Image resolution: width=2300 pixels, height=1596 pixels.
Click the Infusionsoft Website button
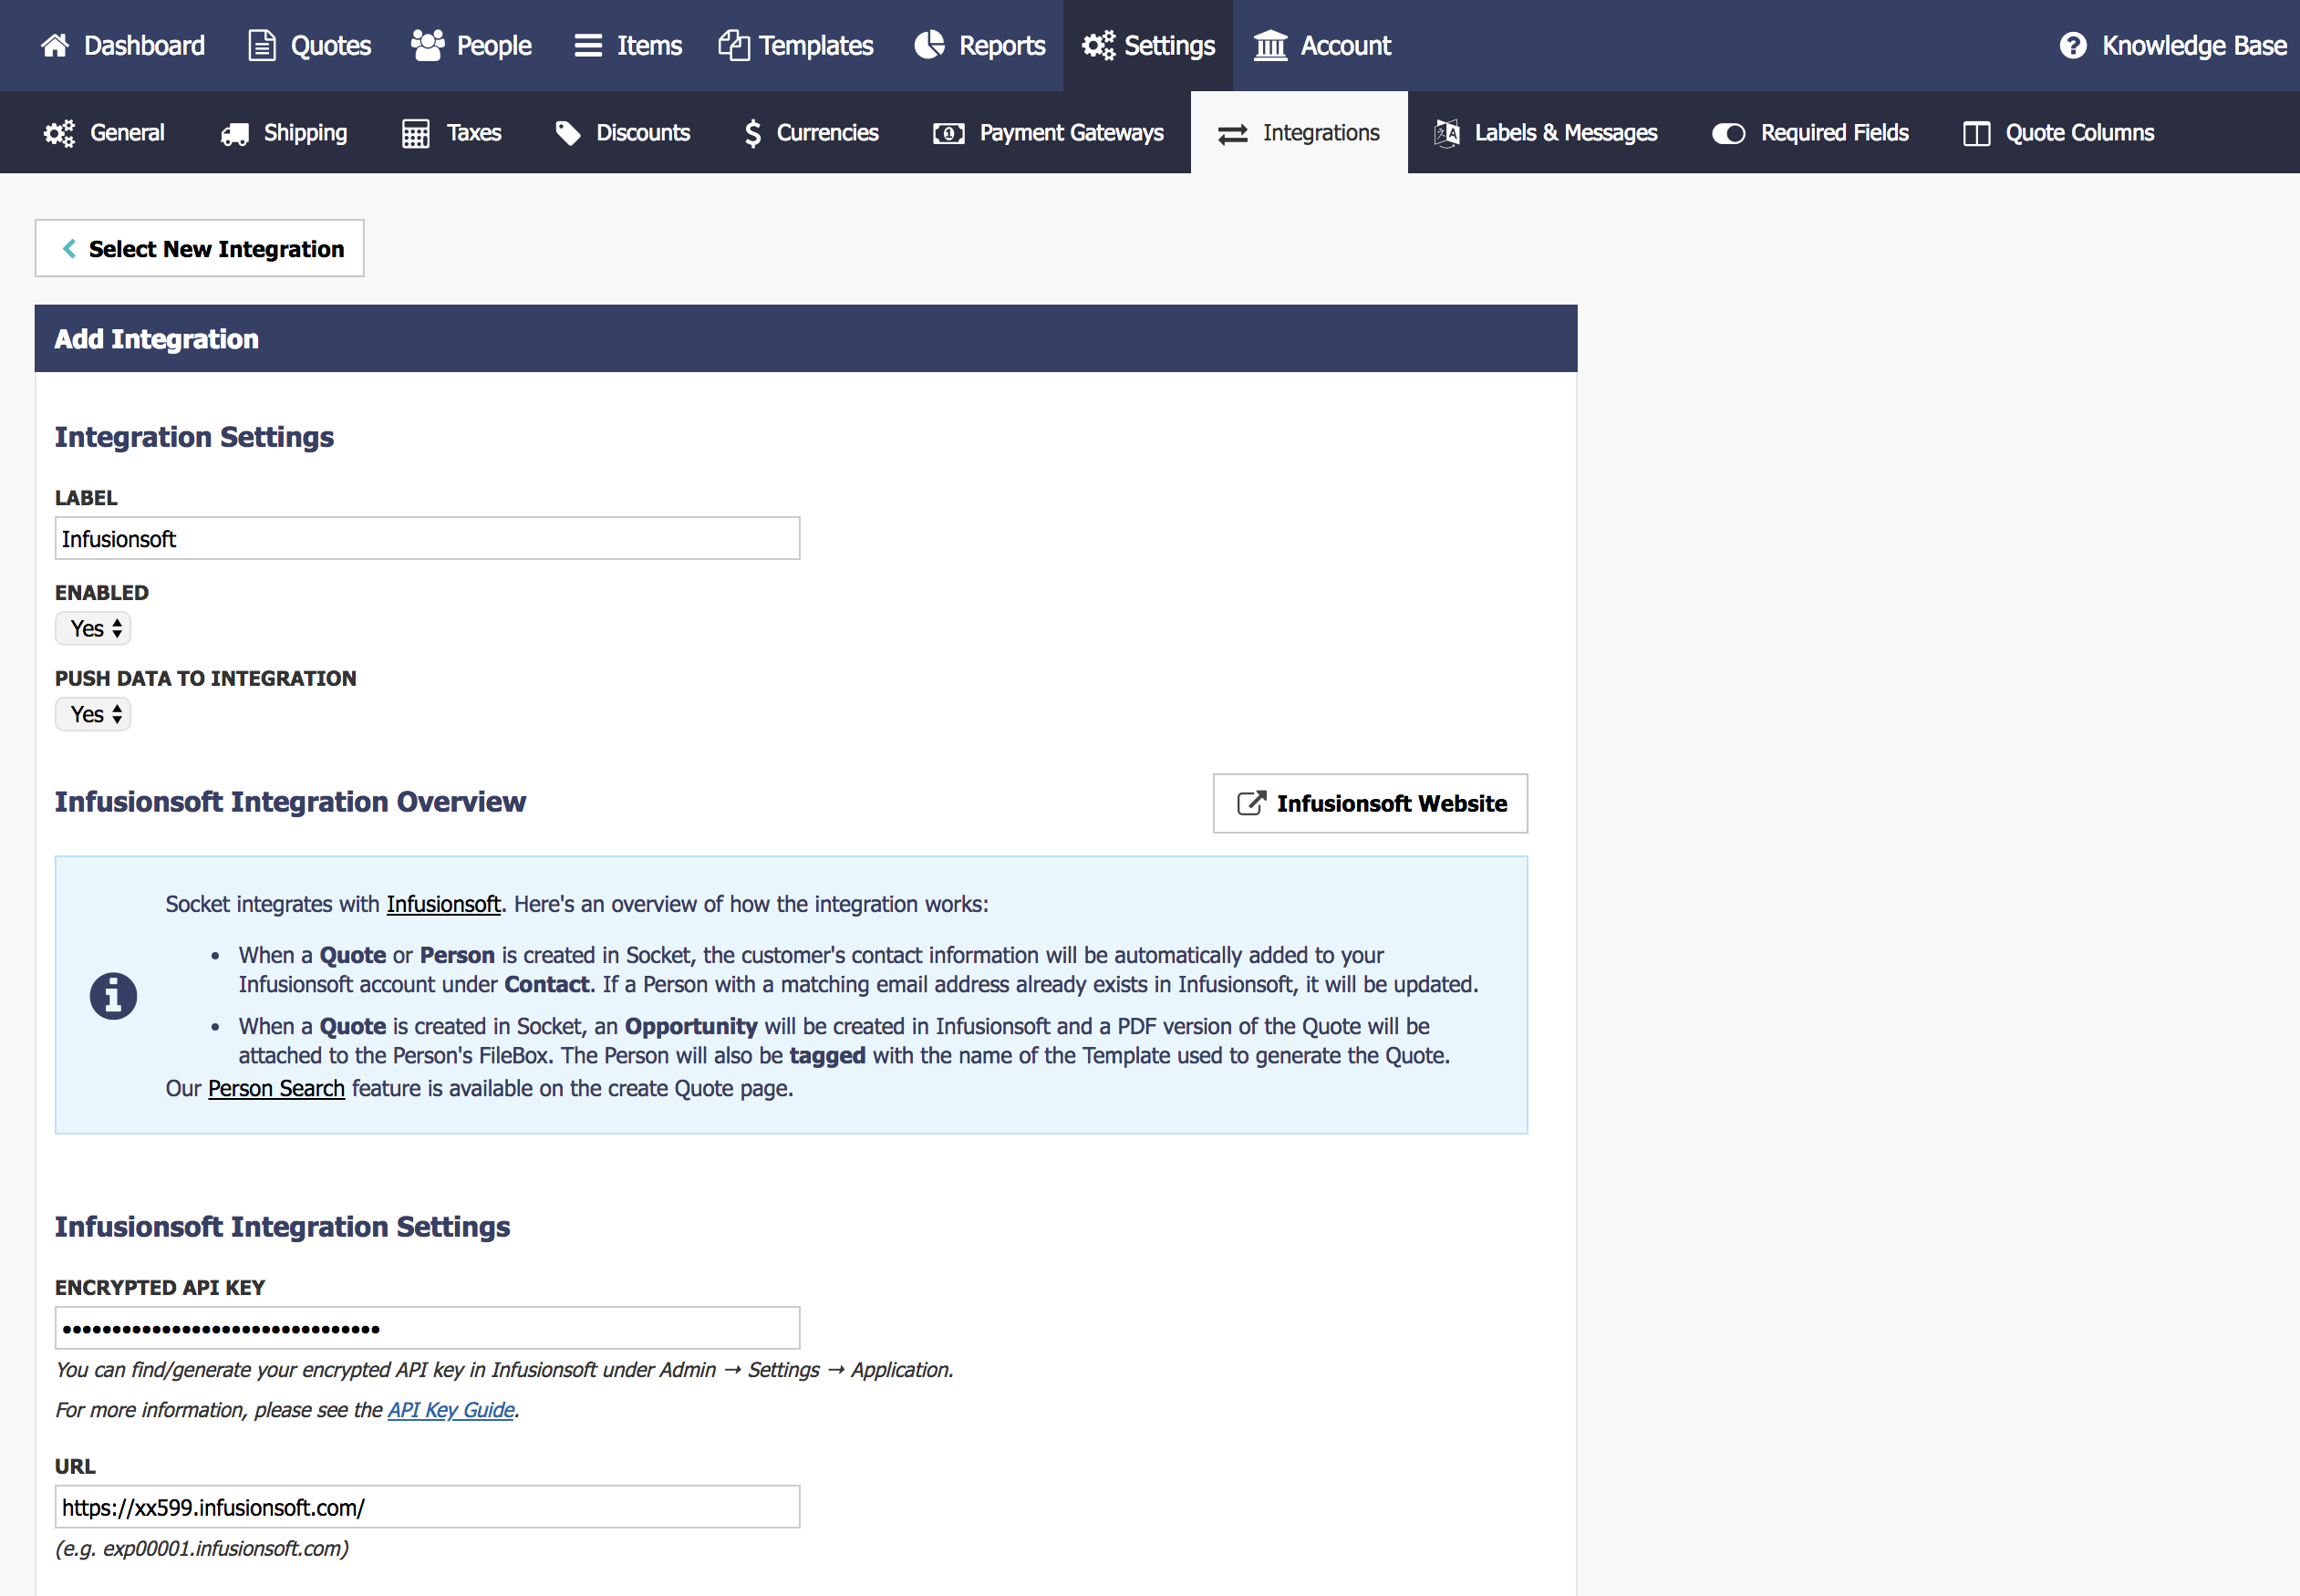pos(1370,803)
